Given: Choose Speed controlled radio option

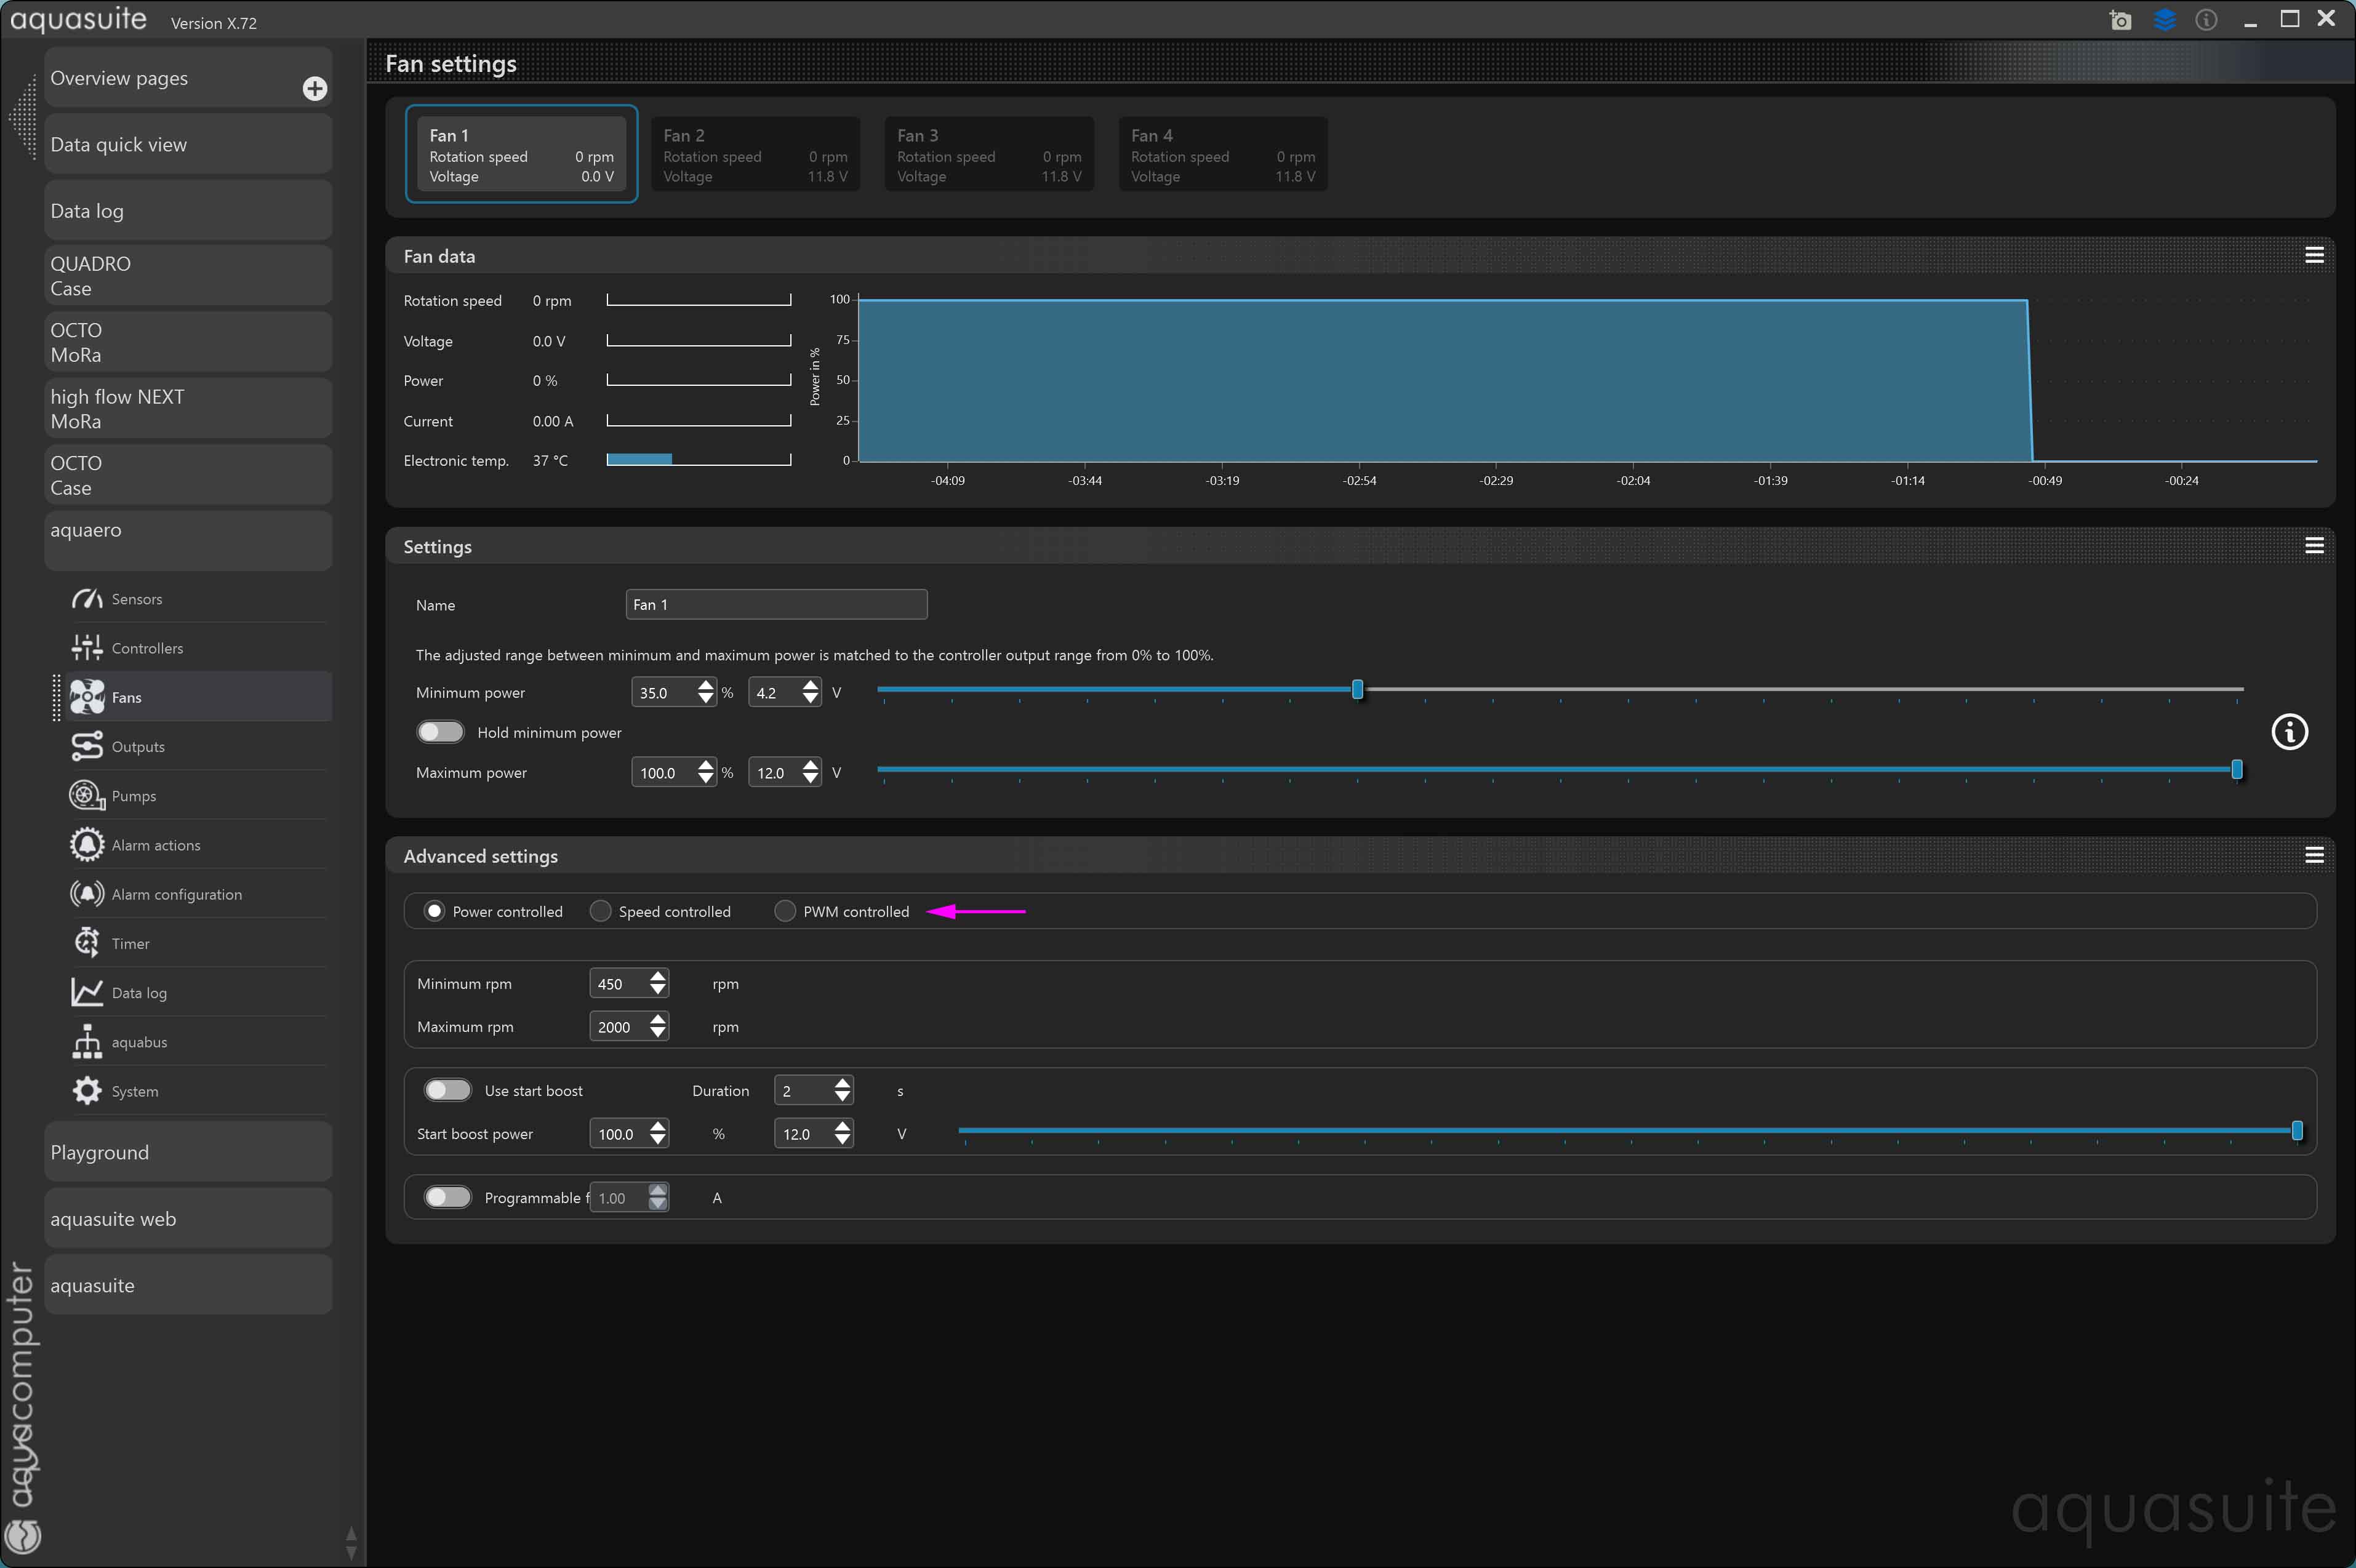Looking at the screenshot, I should point(600,911).
